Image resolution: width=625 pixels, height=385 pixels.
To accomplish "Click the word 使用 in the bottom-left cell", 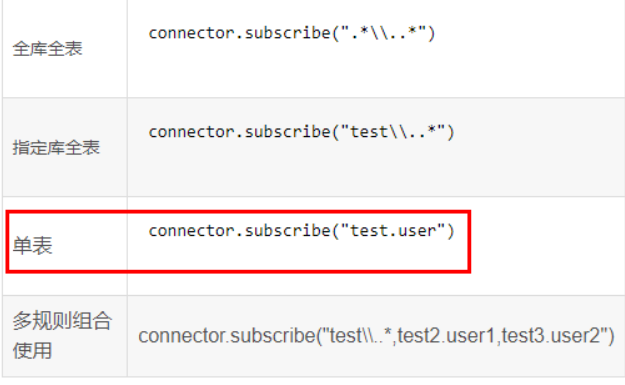I will [32, 351].
